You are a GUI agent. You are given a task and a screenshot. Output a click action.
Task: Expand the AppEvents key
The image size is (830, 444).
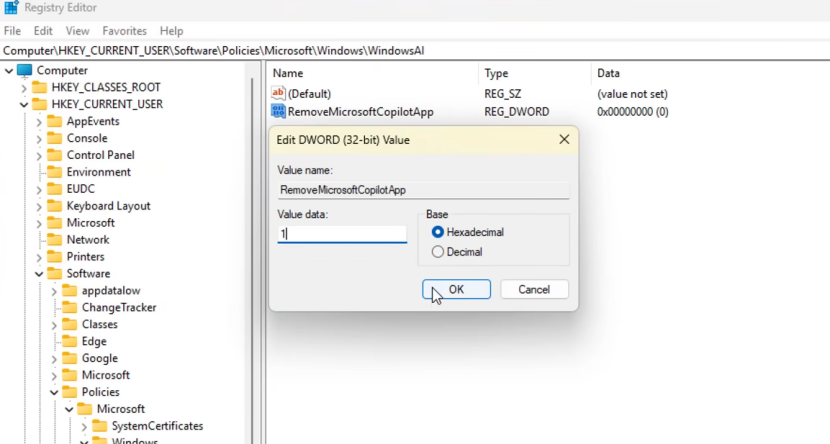(x=39, y=122)
